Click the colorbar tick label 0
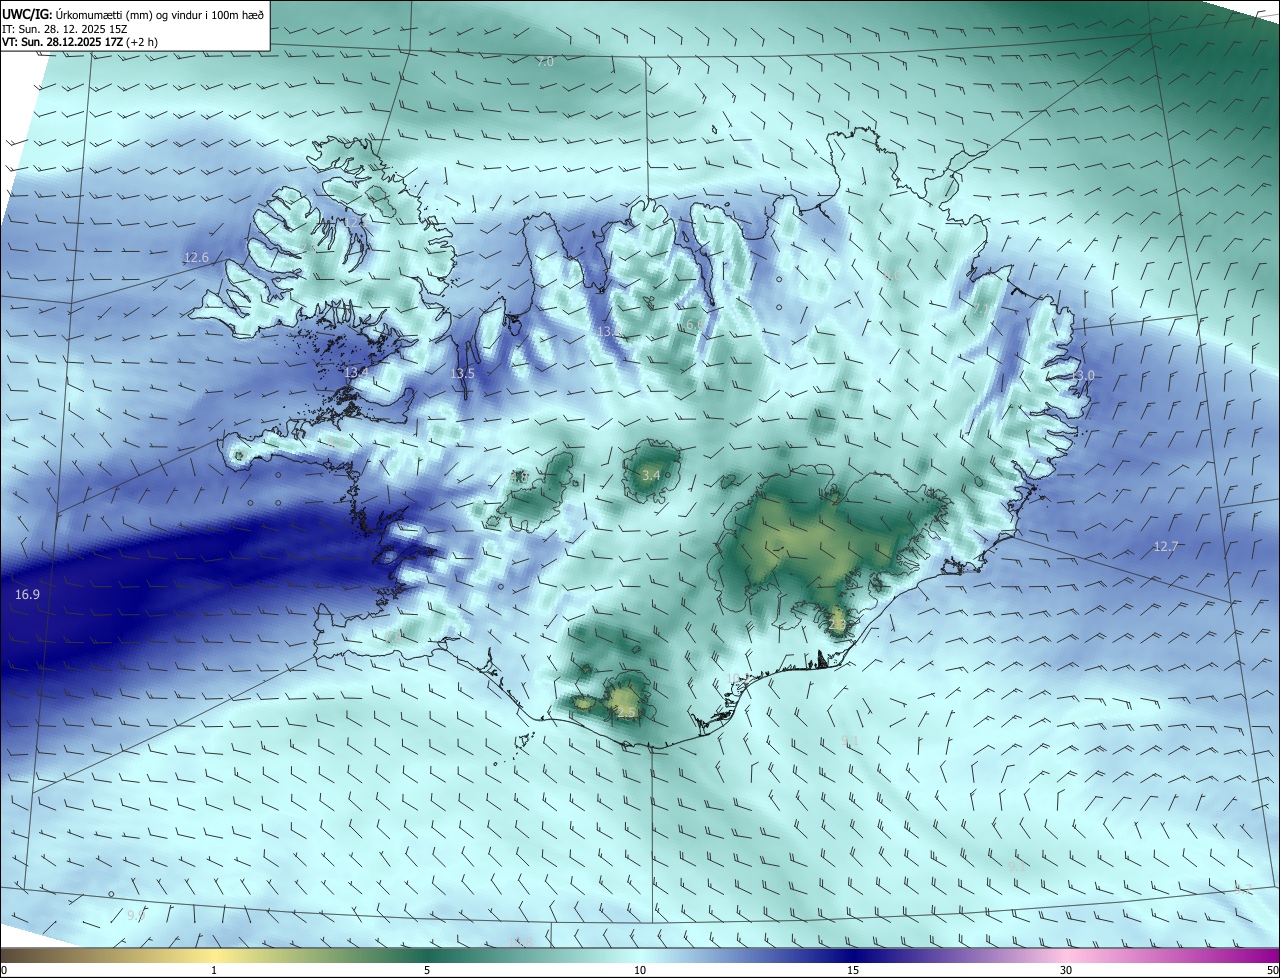Screen dimensions: 1280x978 pyautogui.click(x=4, y=971)
